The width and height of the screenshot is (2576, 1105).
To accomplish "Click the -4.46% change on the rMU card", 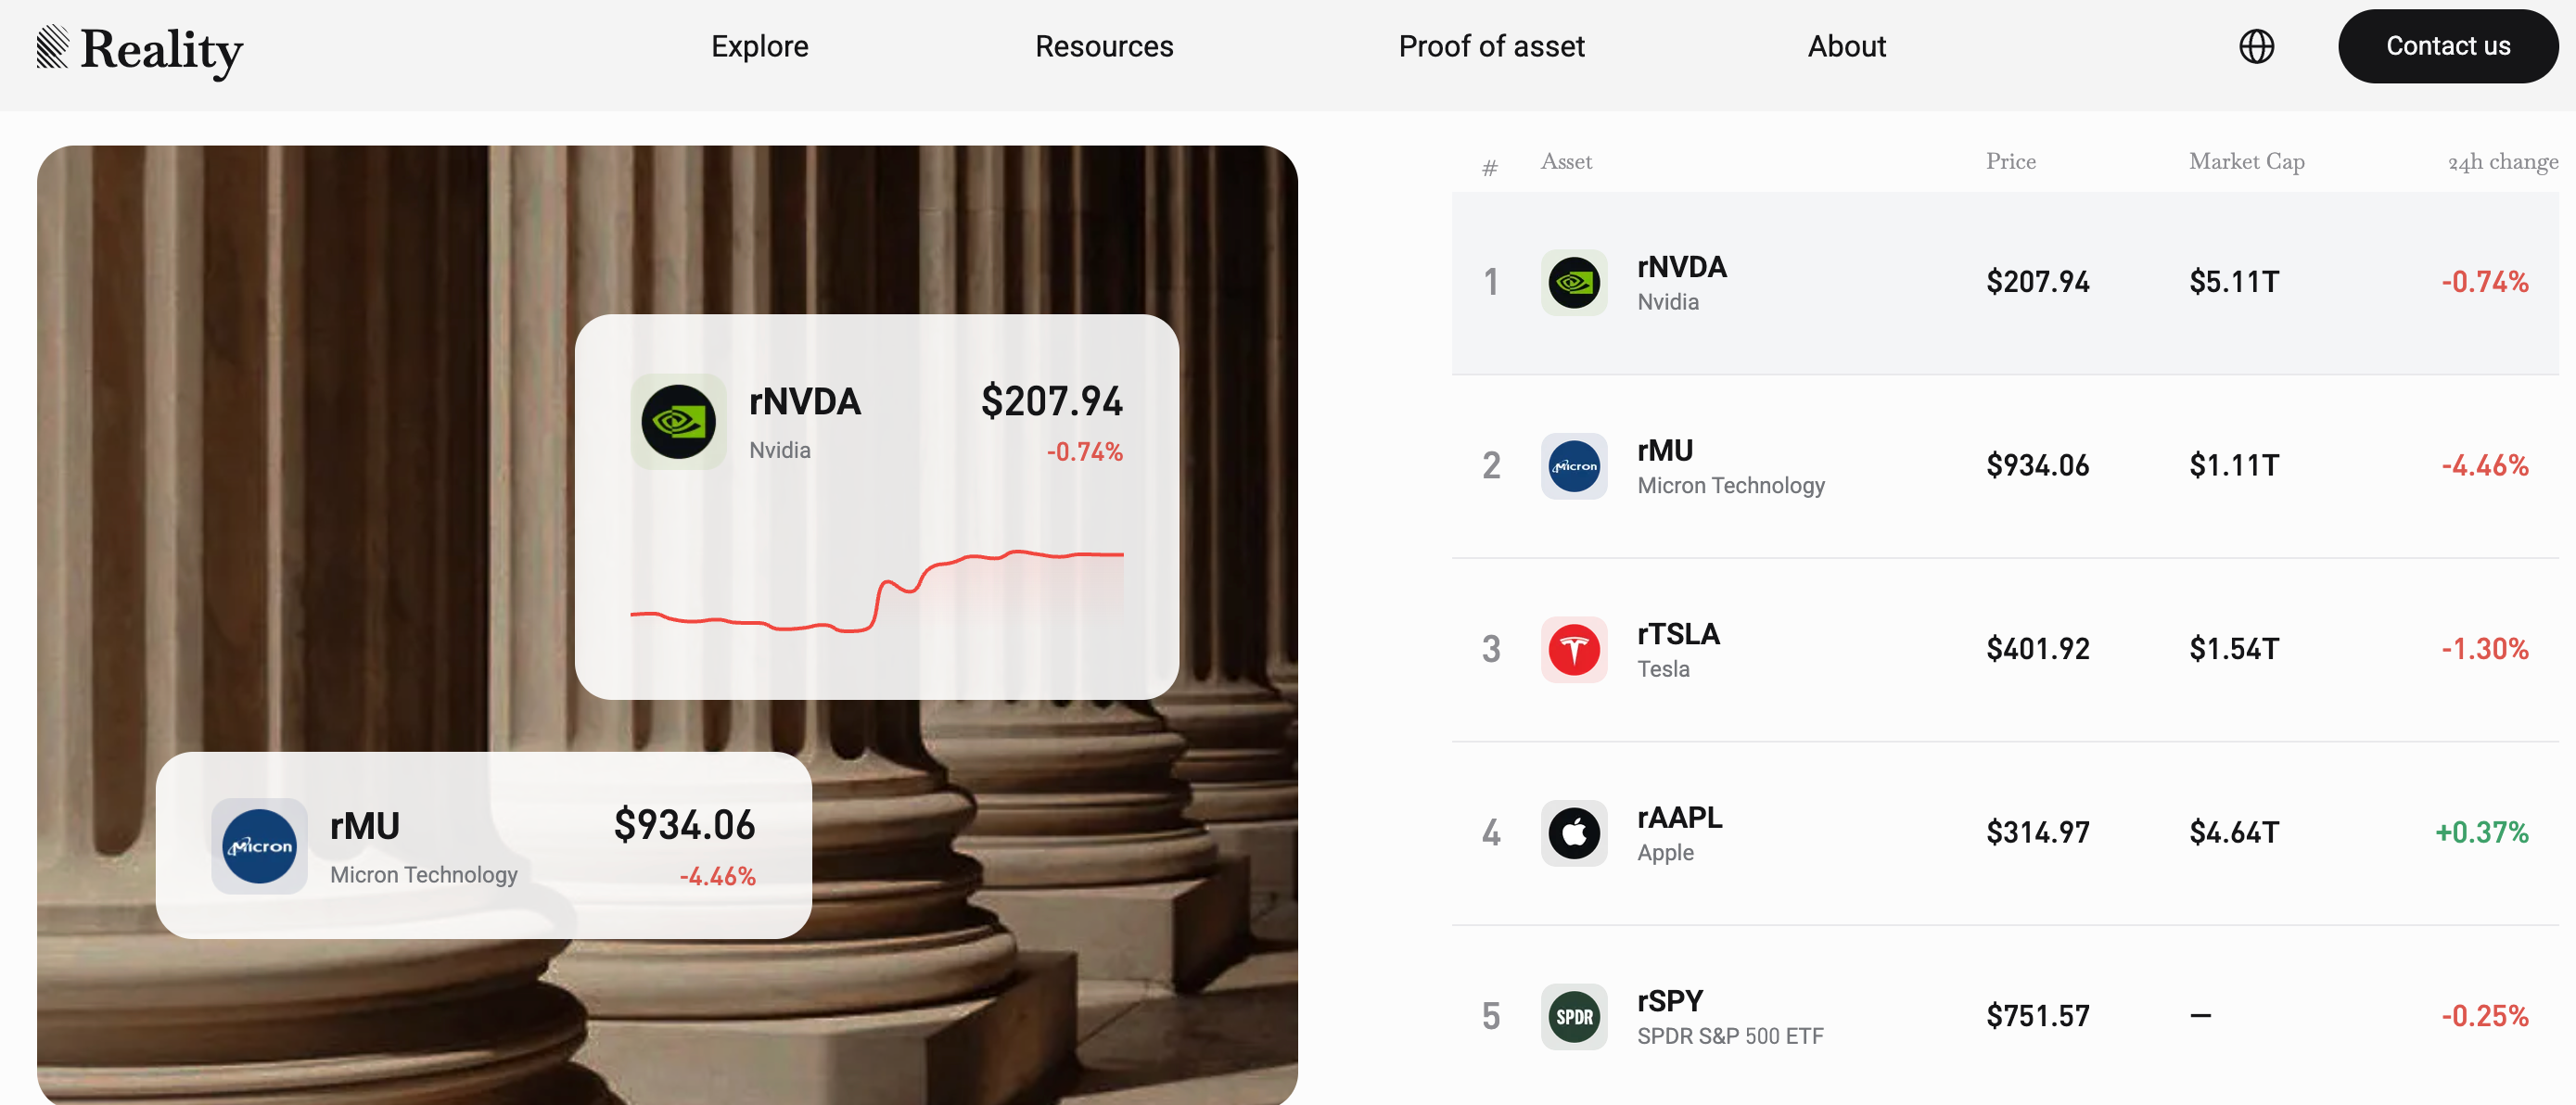I will [718, 877].
